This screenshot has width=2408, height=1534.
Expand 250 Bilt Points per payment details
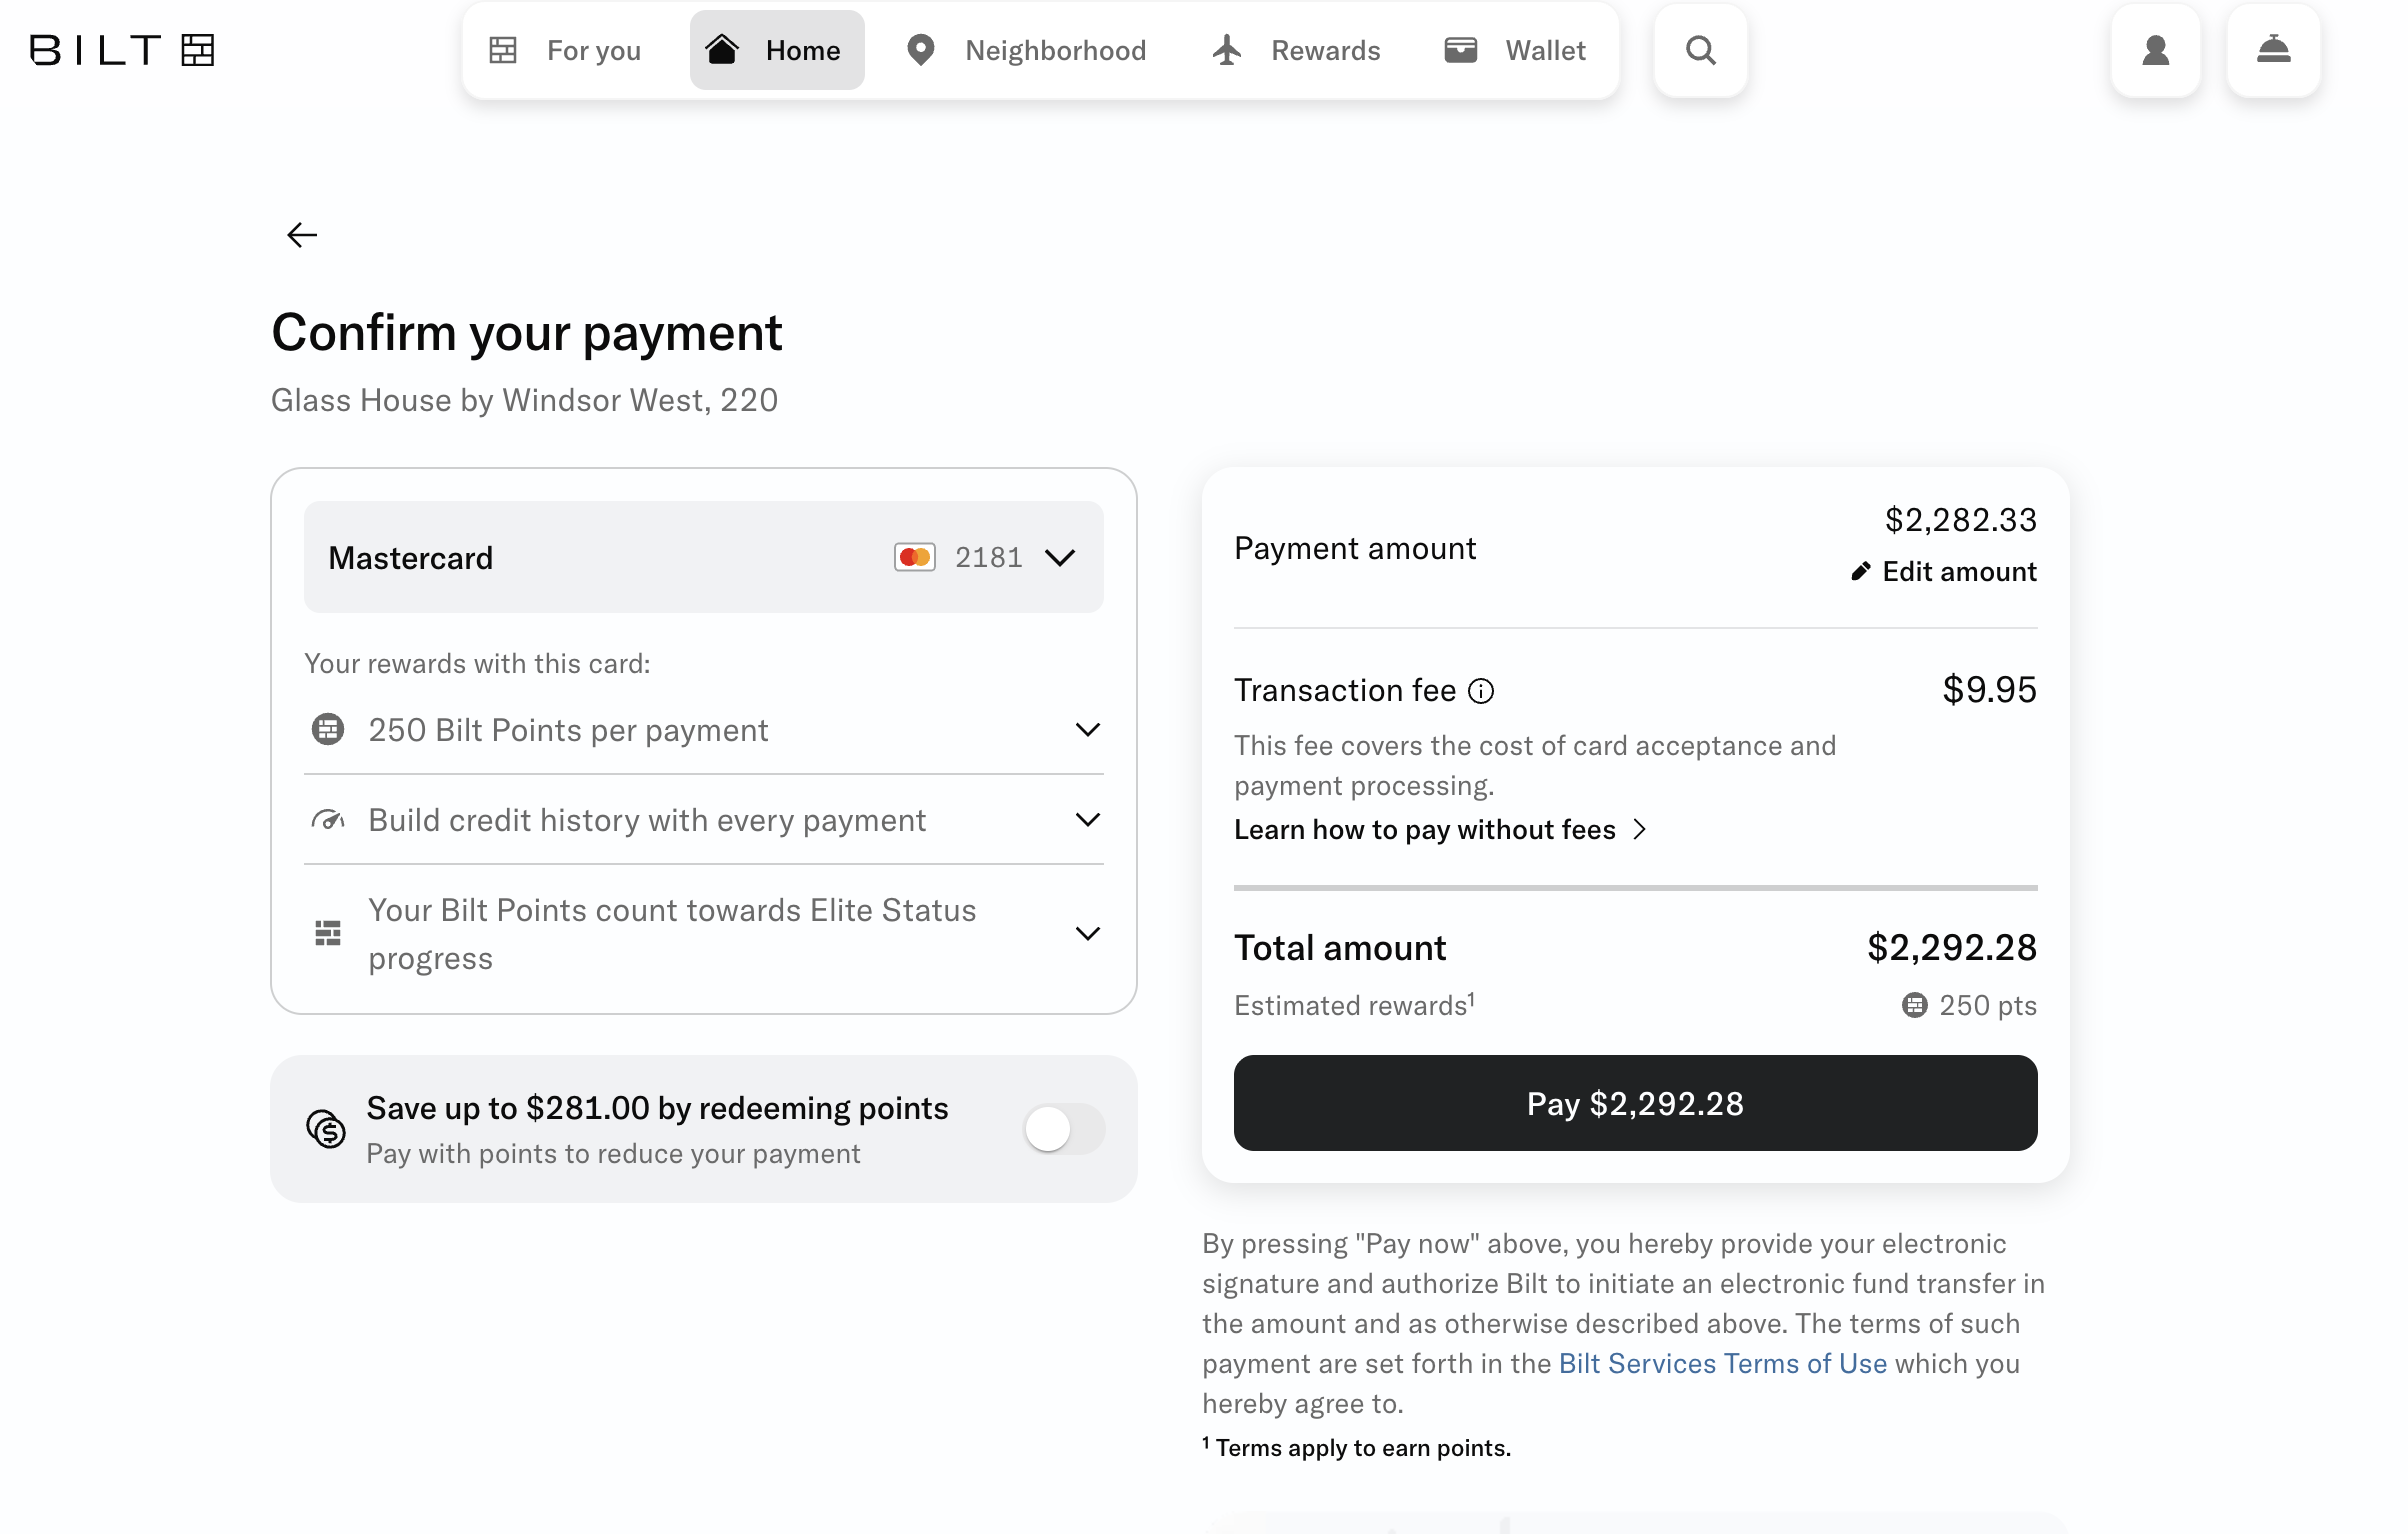point(1089,729)
